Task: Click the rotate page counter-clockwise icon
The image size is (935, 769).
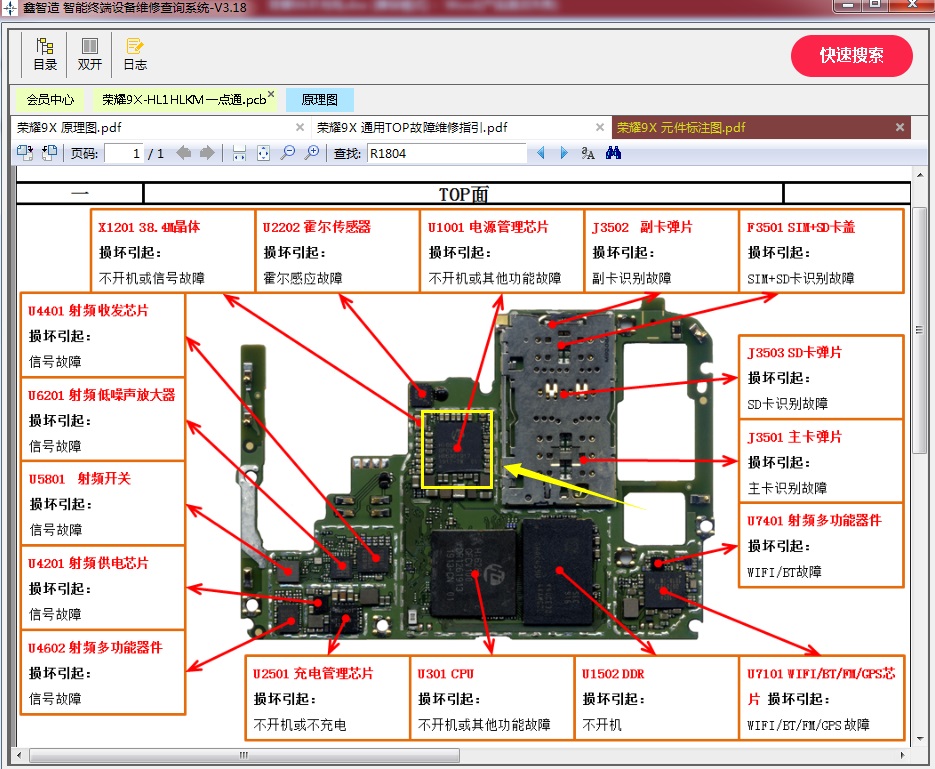Action: pos(49,153)
